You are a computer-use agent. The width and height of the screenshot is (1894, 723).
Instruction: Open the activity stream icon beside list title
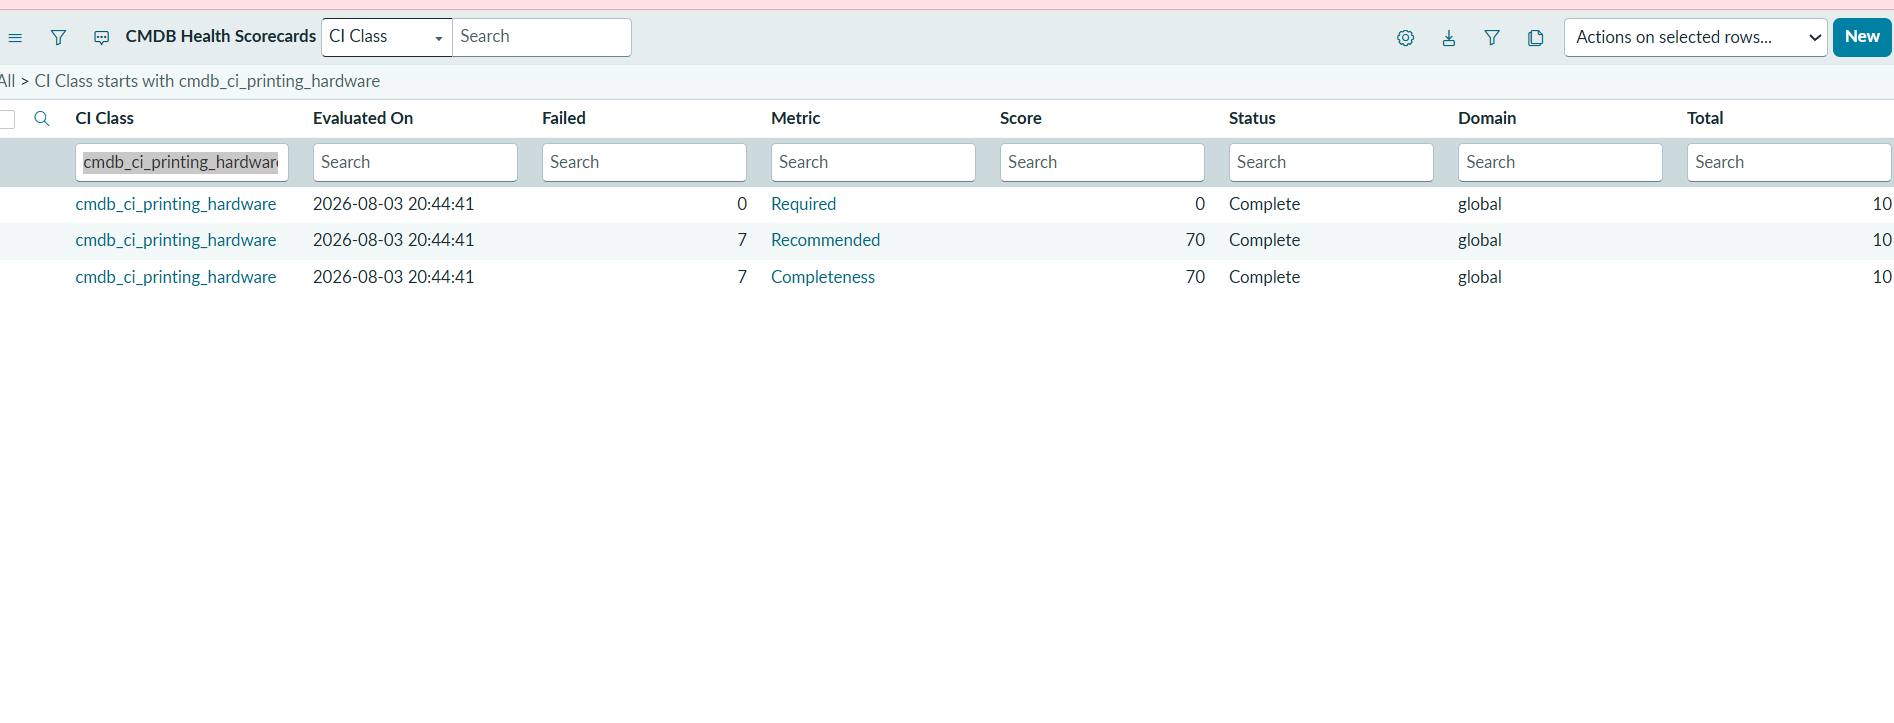point(101,38)
